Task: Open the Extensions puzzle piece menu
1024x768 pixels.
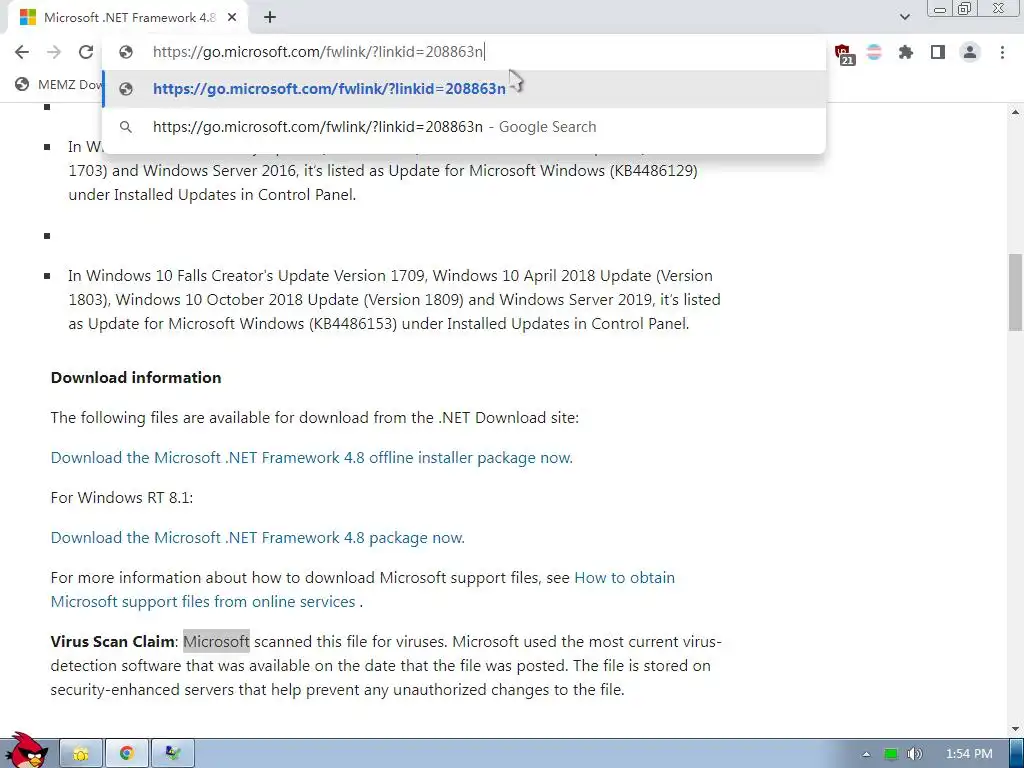Action: [906, 52]
